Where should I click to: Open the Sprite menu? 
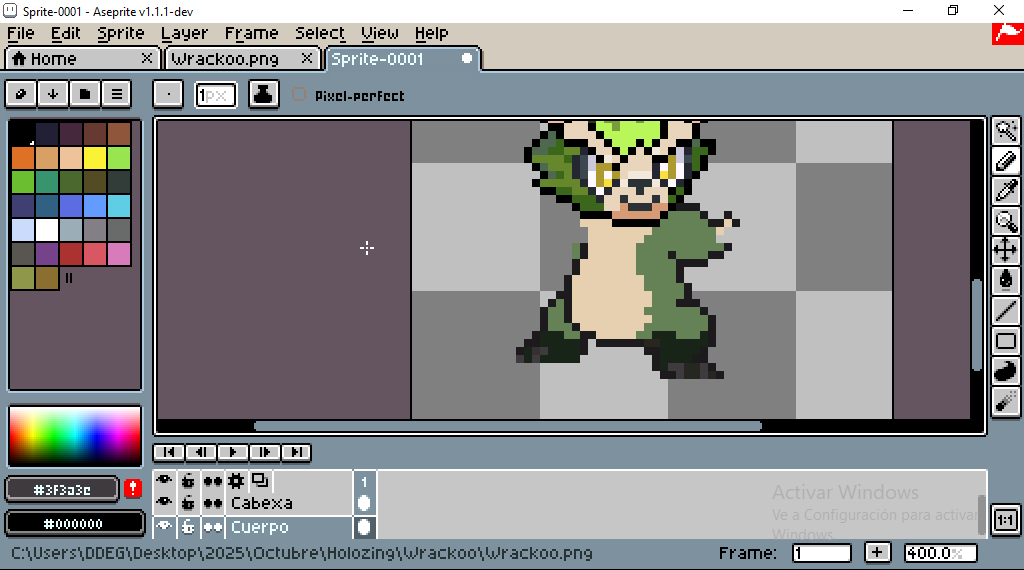click(121, 33)
